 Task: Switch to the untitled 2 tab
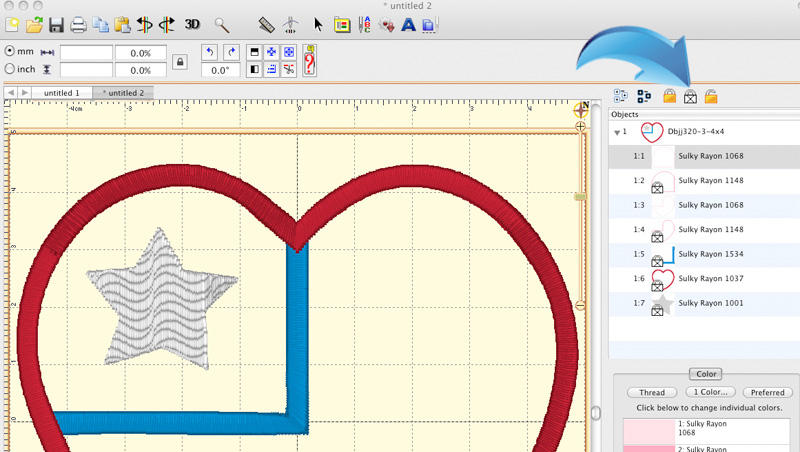point(123,93)
